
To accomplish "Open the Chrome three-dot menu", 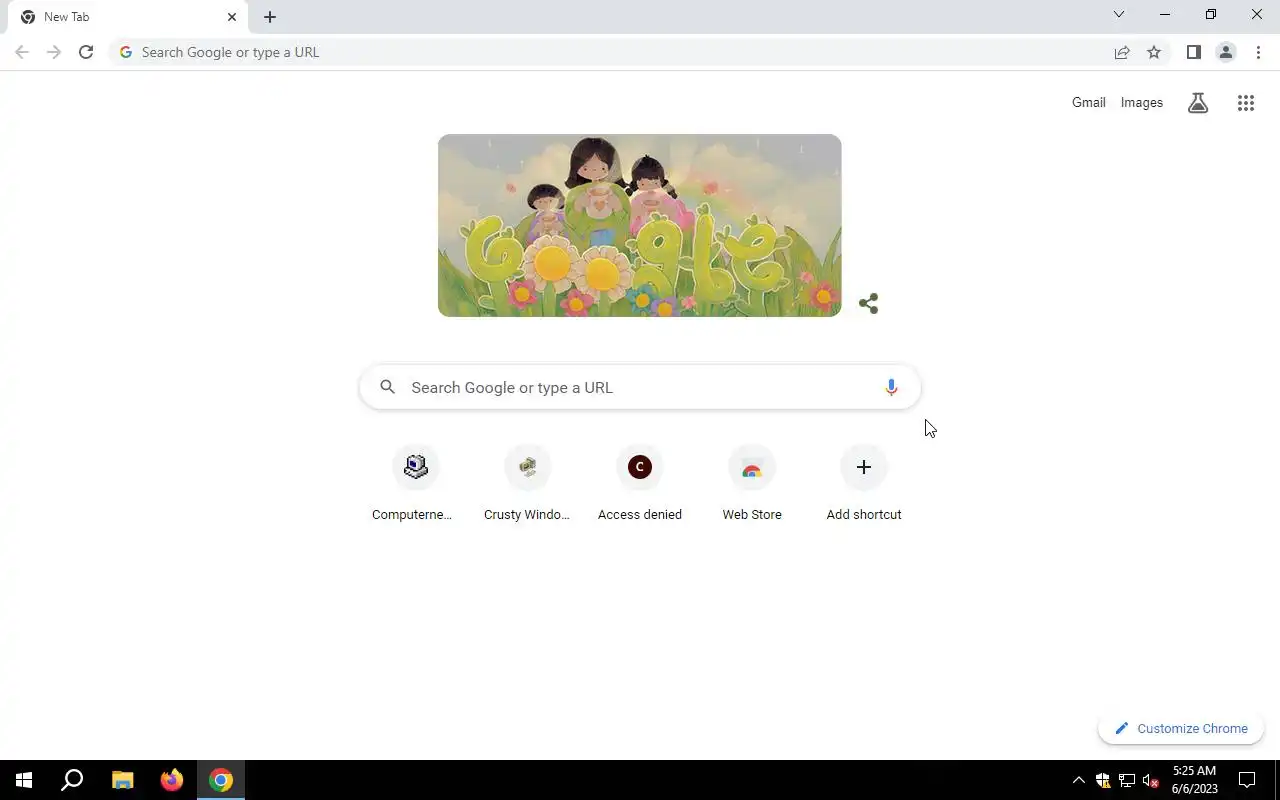I will [x=1258, y=52].
